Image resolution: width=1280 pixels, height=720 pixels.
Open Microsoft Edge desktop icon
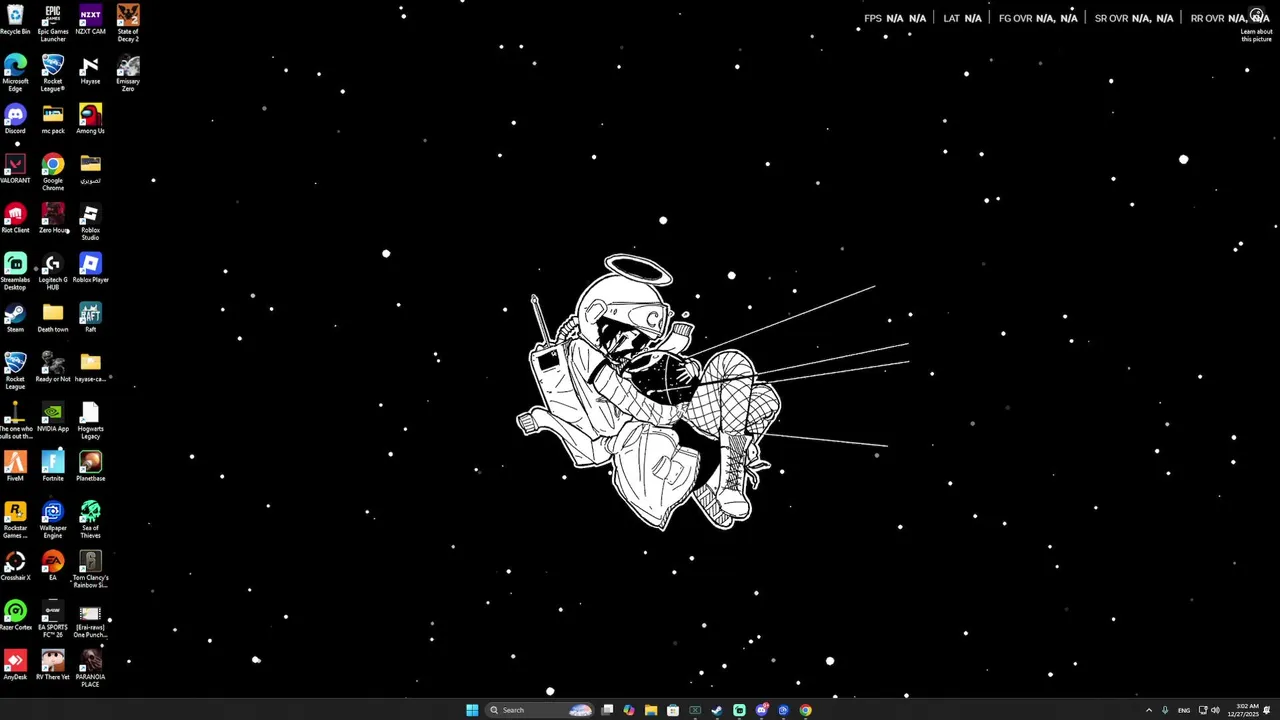tap(15, 72)
